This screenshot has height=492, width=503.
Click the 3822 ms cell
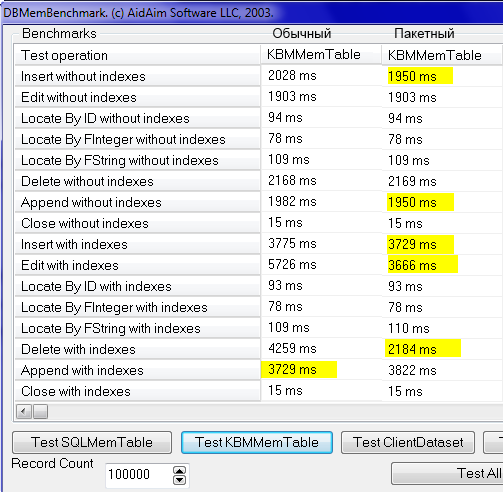[443, 370]
